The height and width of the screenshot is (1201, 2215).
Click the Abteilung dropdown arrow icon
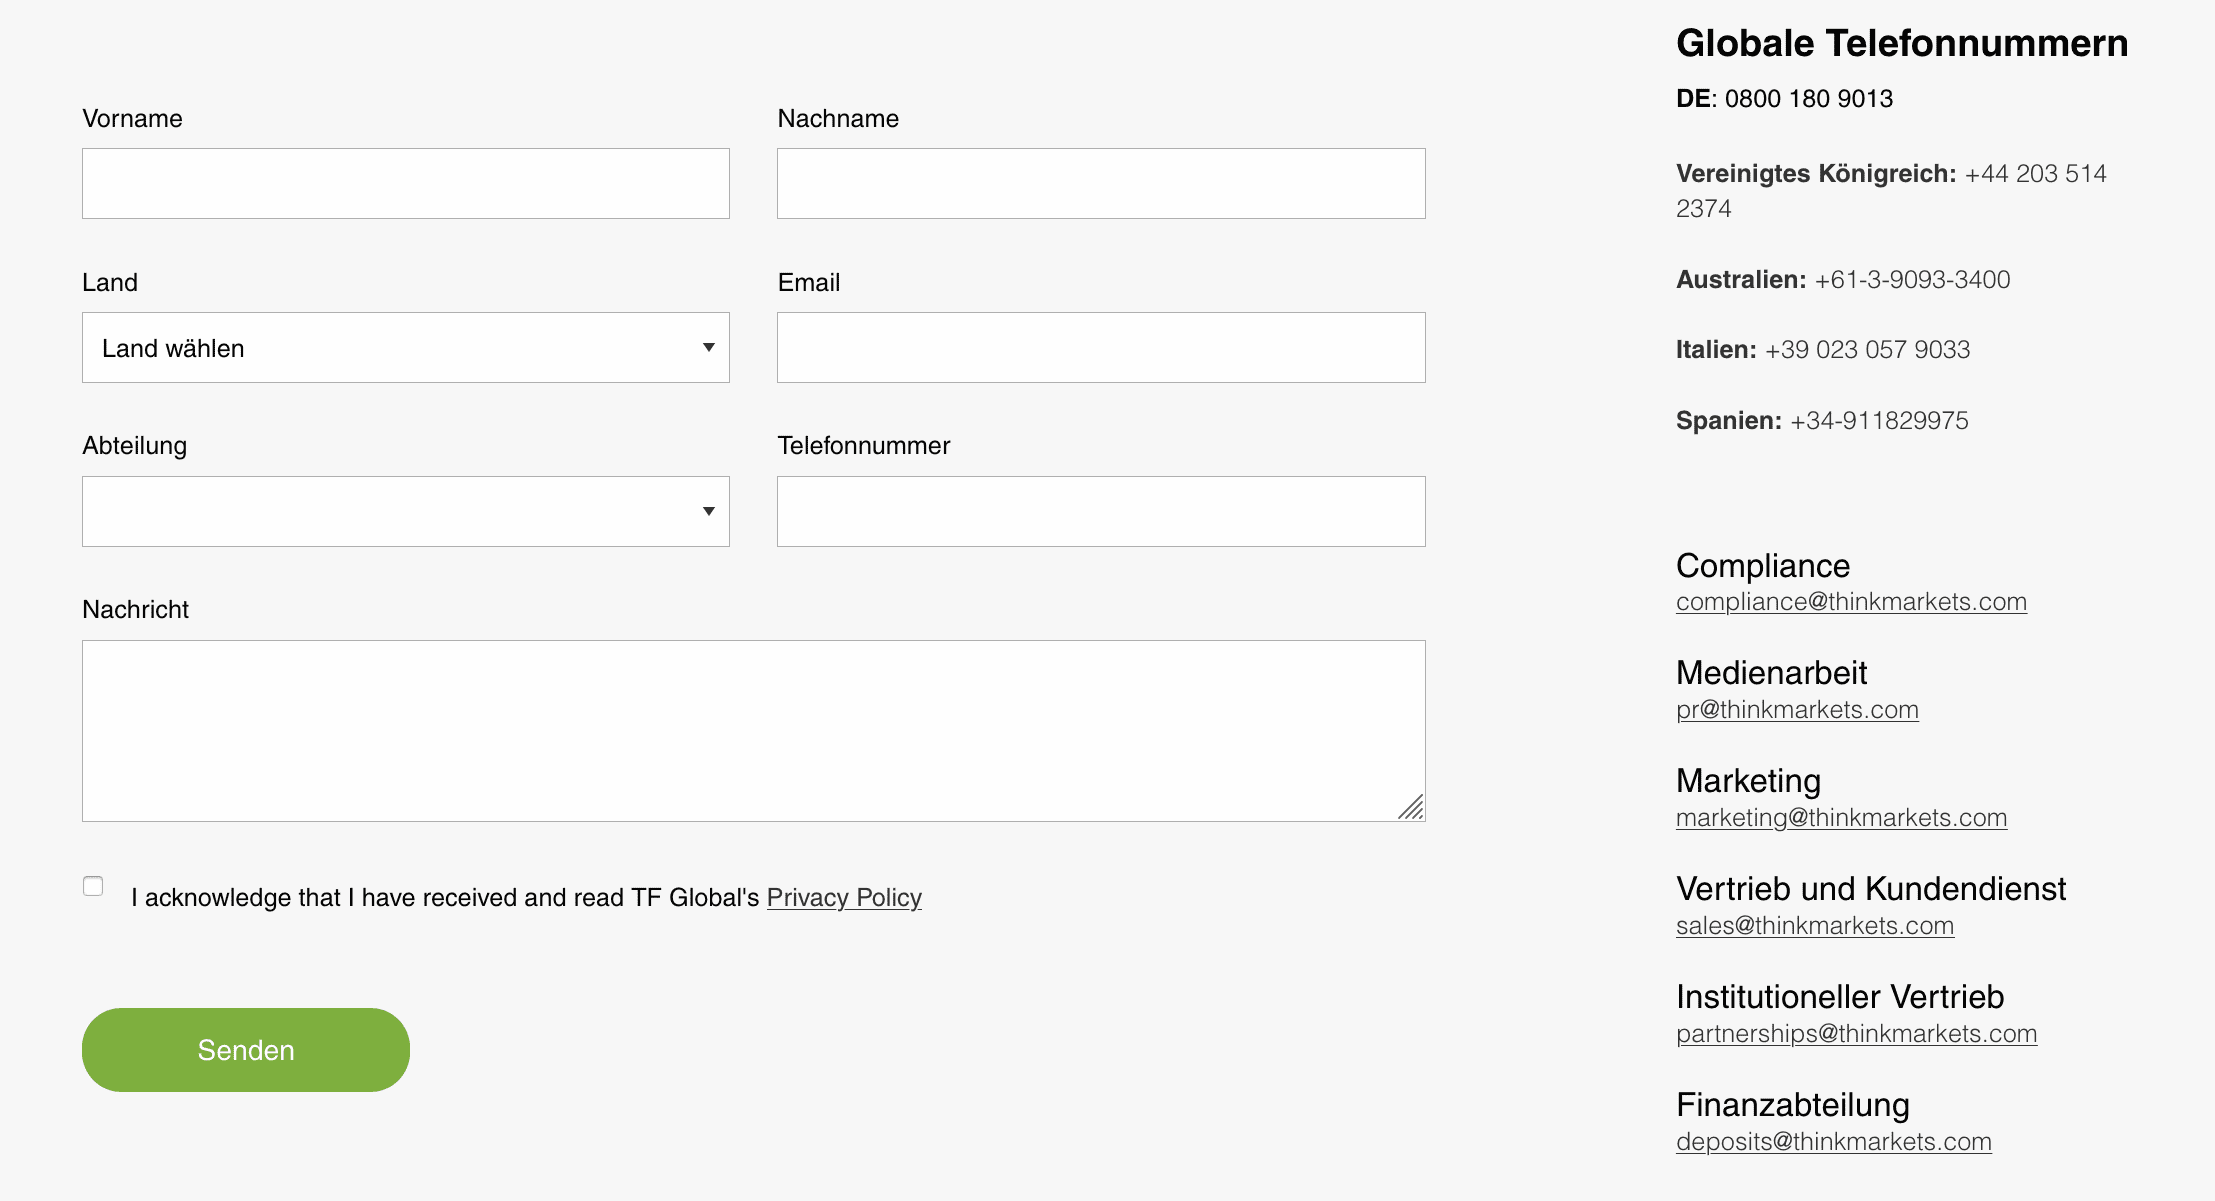(708, 512)
